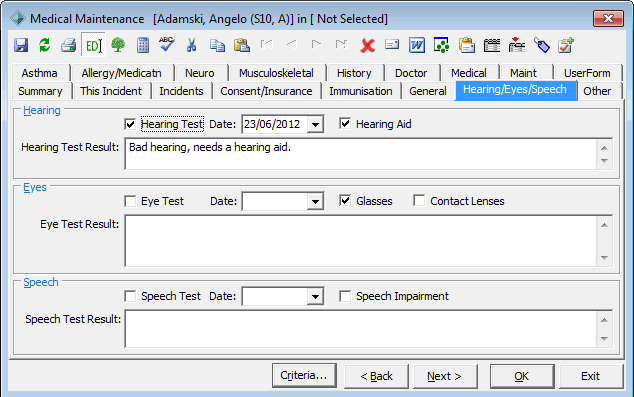Uncheck the Hearing Aid checkbox
Image resolution: width=634 pixels, height=397 pixels.
(345, 123)
